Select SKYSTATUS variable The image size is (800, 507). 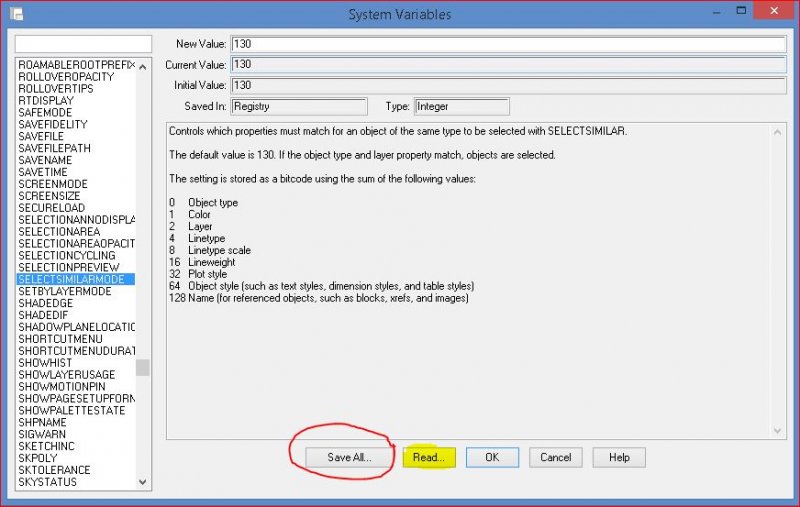point(47,483)
